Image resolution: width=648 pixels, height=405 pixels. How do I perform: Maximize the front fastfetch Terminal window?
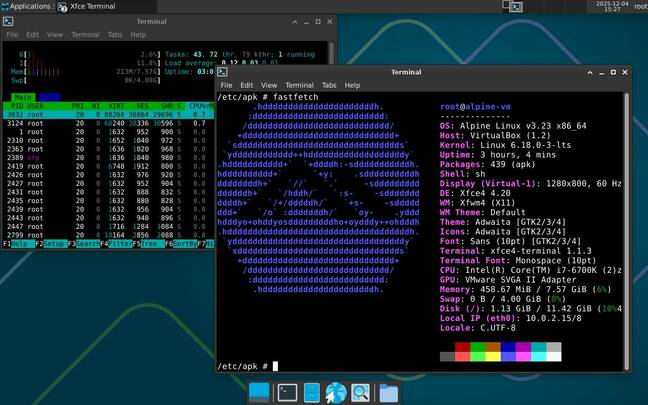tap(613, 72)
